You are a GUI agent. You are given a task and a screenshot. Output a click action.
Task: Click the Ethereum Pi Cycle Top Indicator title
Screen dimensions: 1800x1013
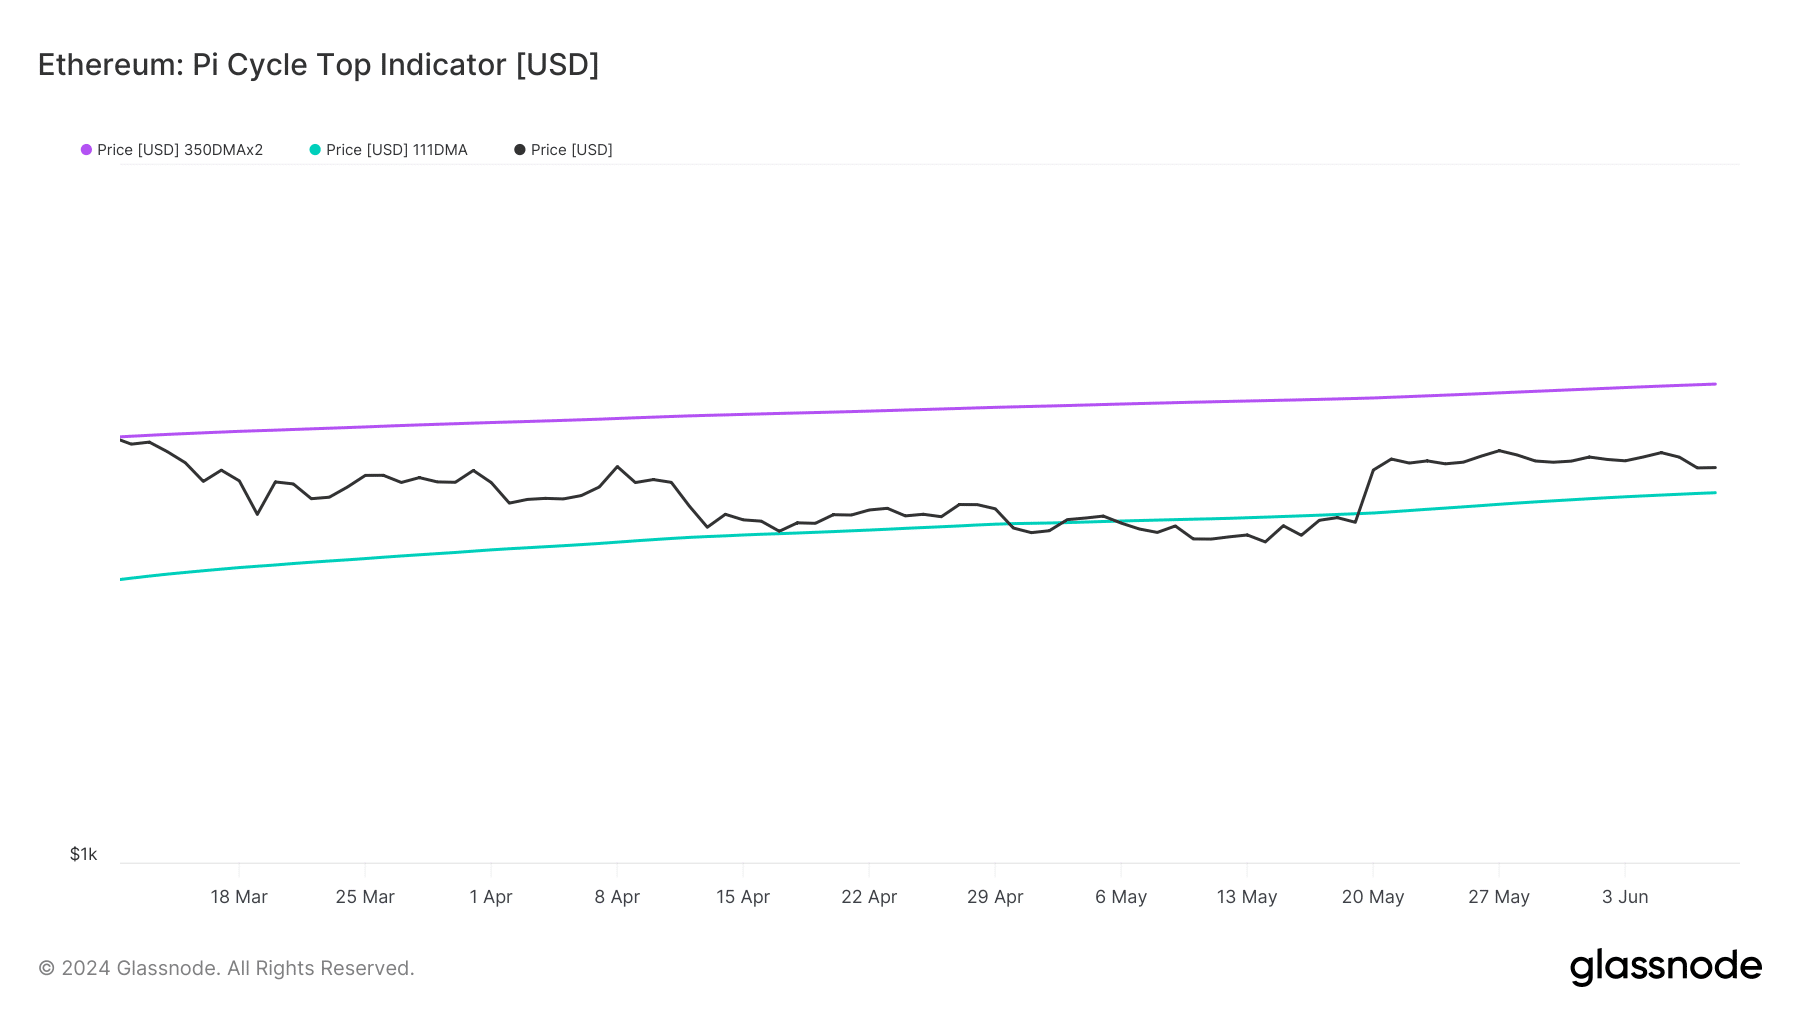pyautogui.click(x=318, y=65)
